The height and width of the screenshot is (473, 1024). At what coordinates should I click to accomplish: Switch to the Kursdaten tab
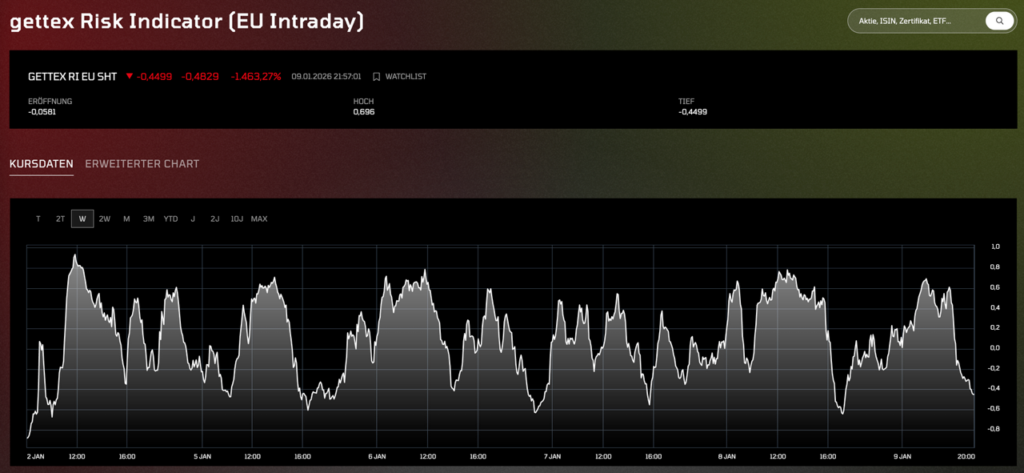pyautogui.click(x=41, y=163)
